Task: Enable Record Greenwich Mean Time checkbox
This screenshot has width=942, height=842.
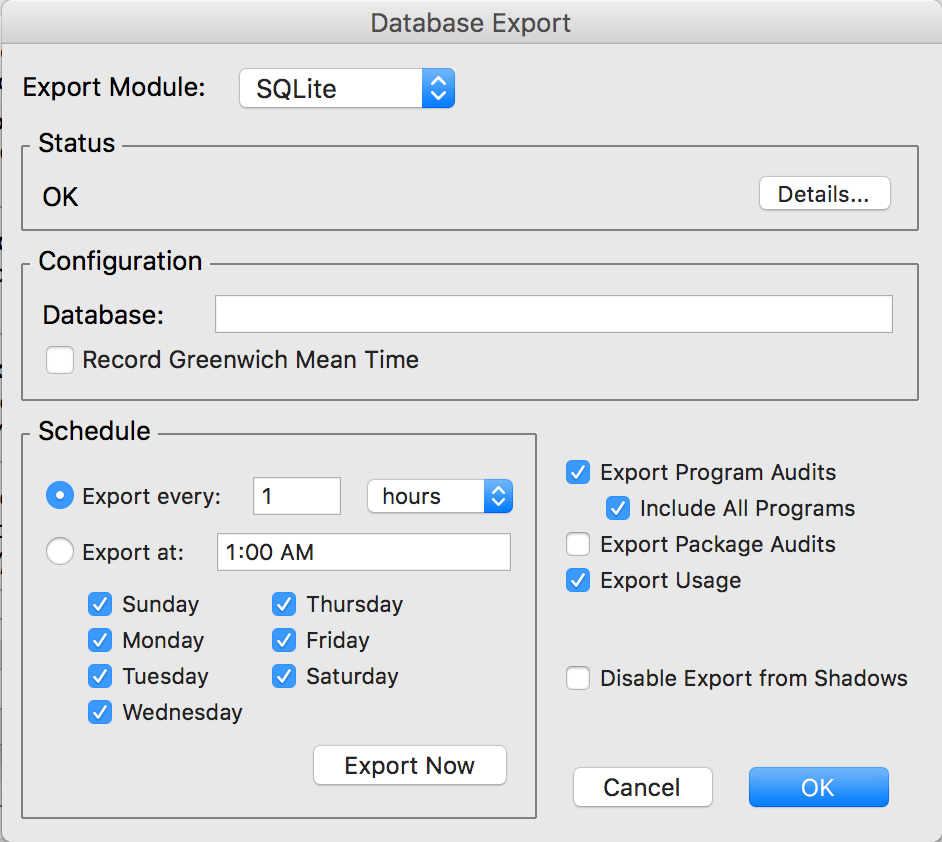Action: (x=61, y=360)
